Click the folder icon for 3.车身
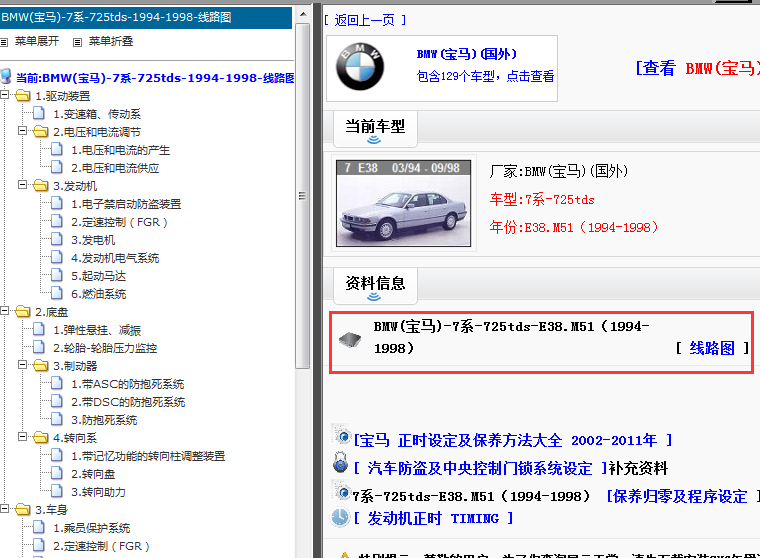The image size is (760, 558). coord(22,509)
